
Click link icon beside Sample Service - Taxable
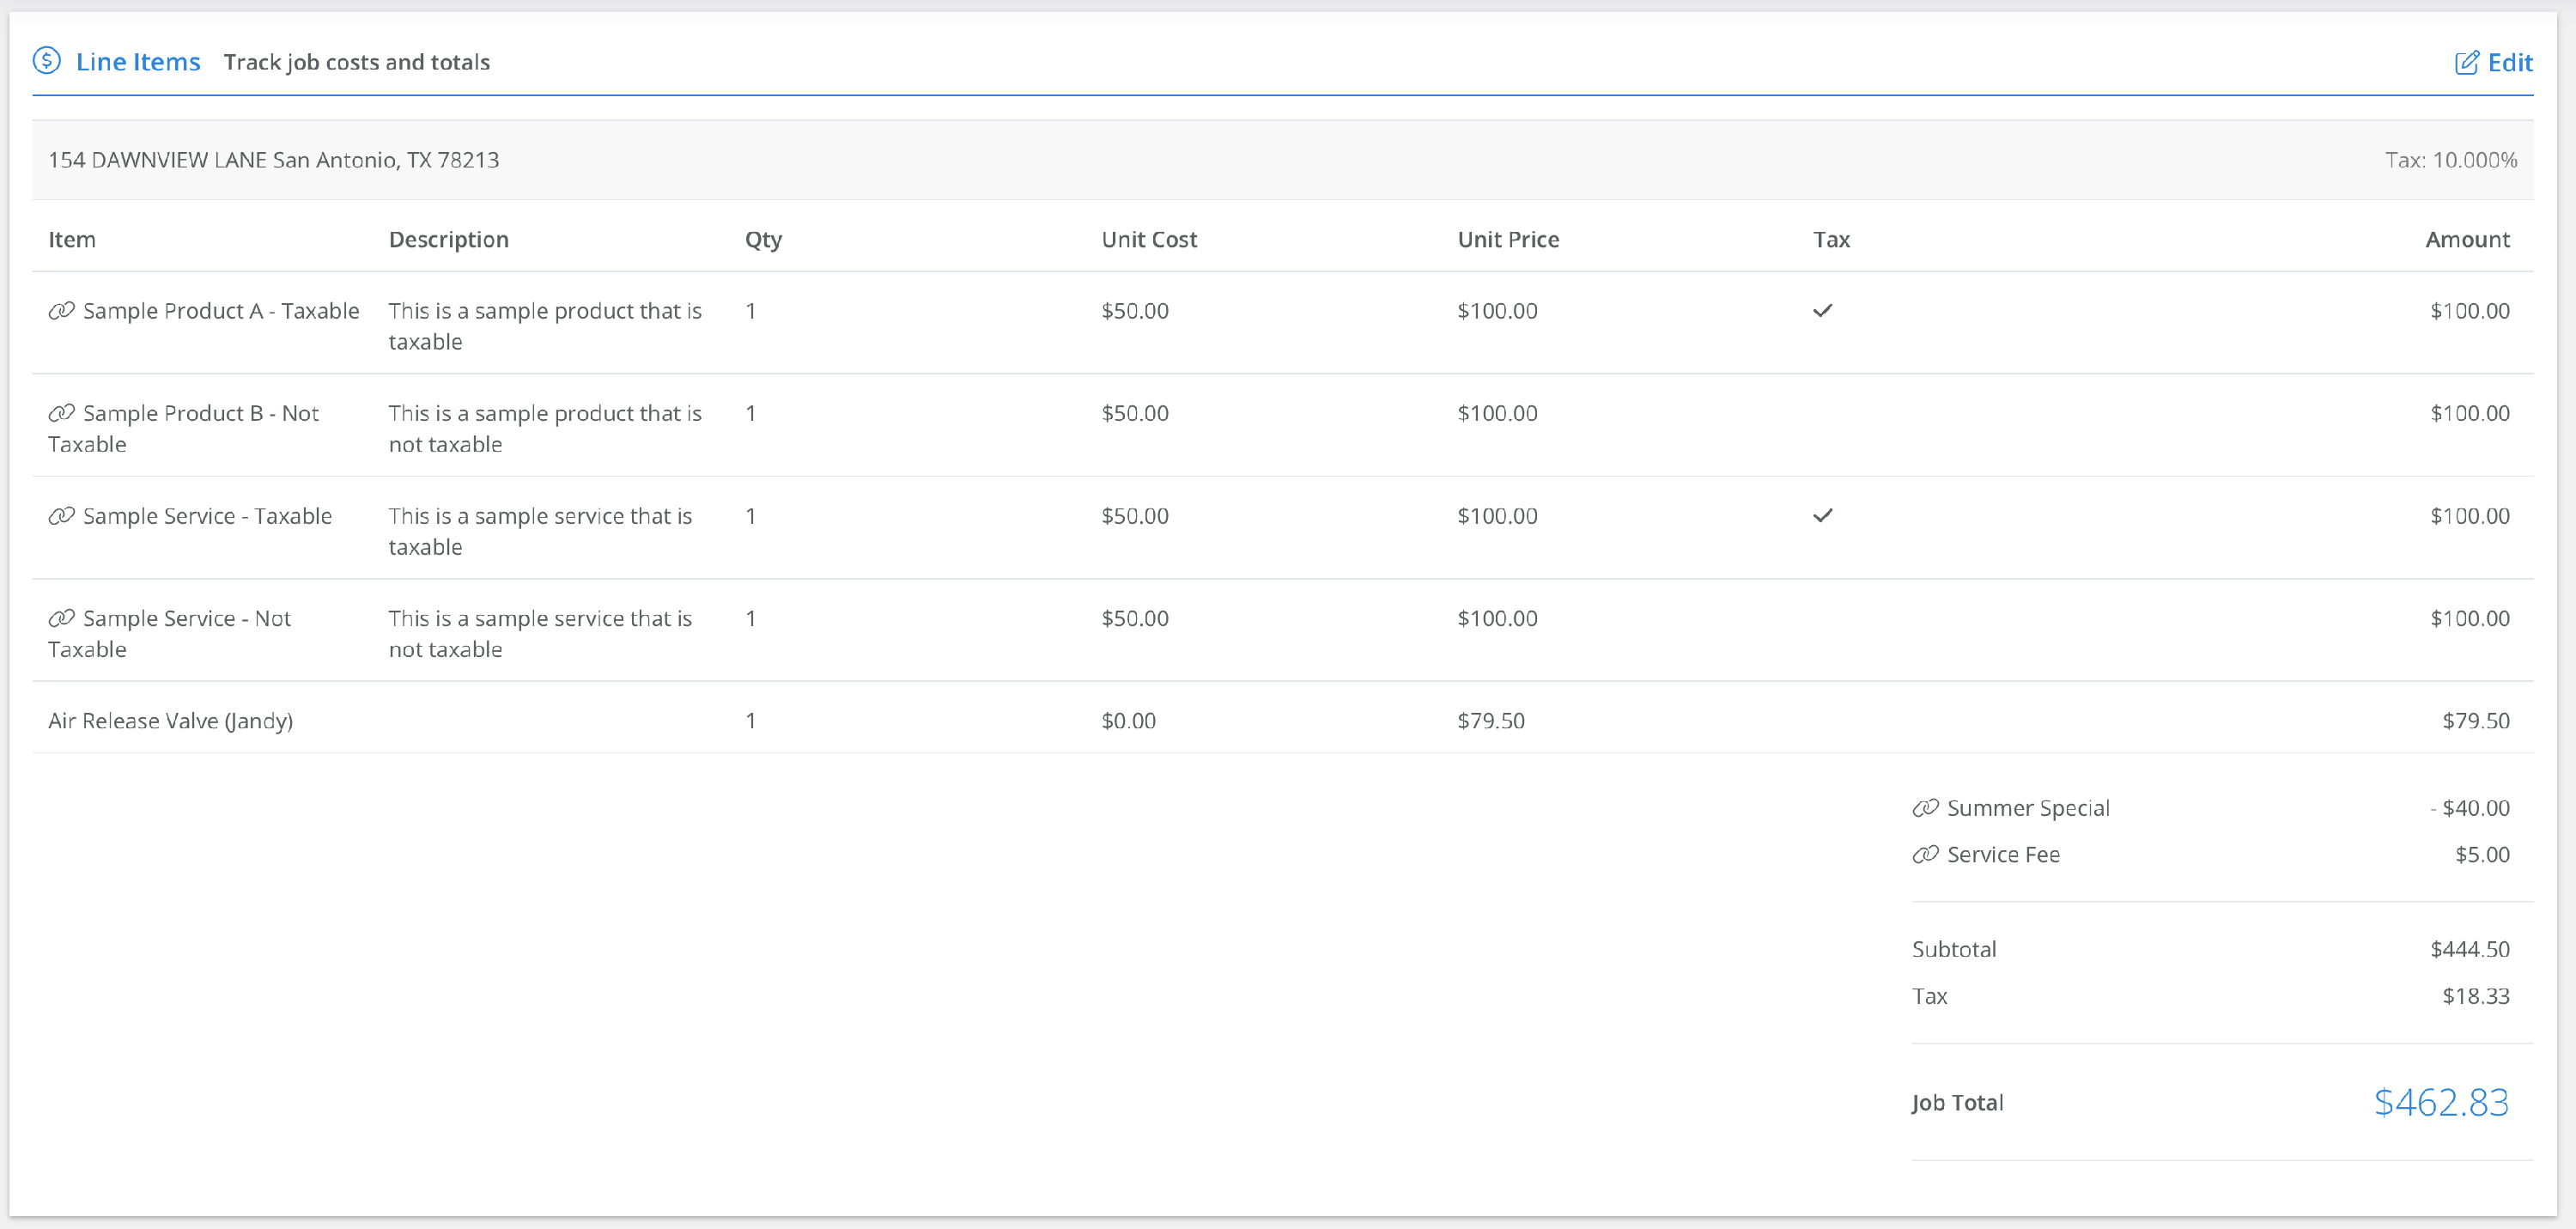(62, 516)
